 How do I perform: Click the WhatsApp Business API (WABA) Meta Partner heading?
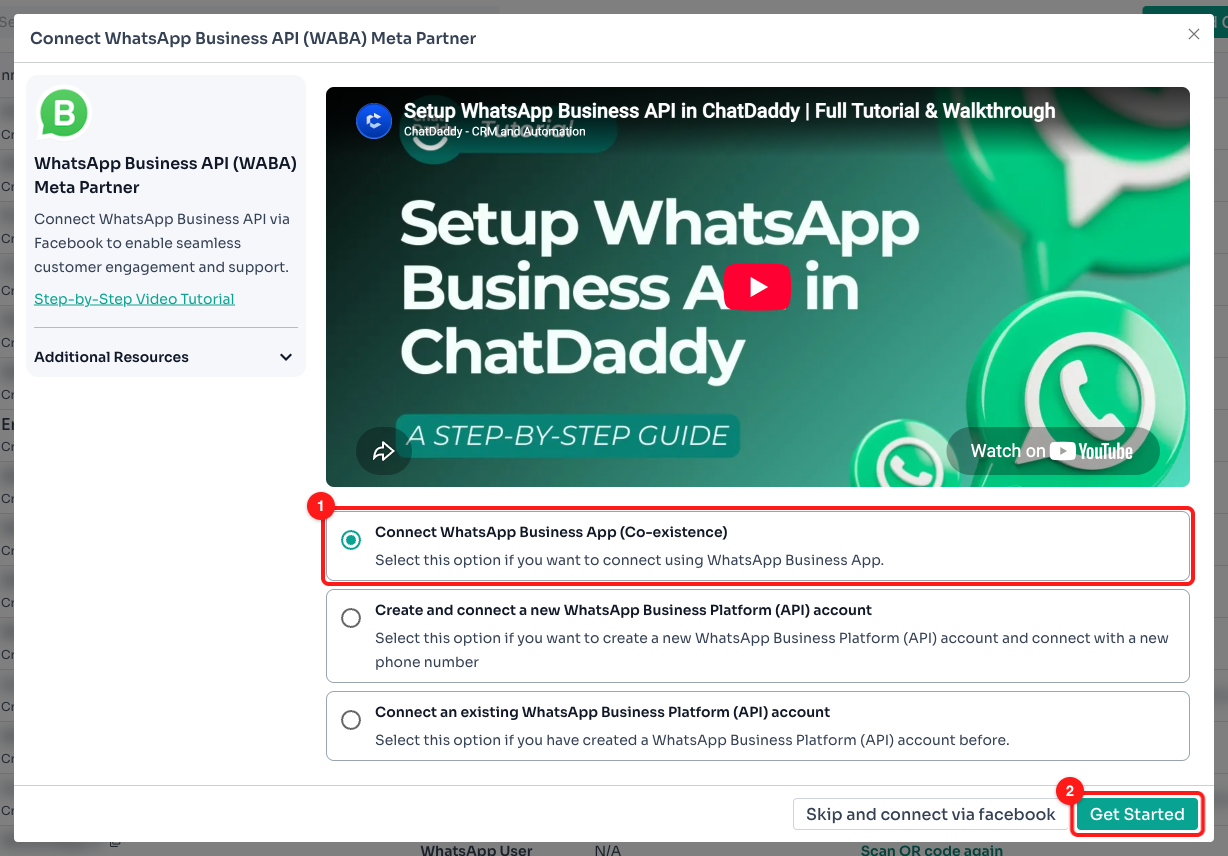pos(165,175)
